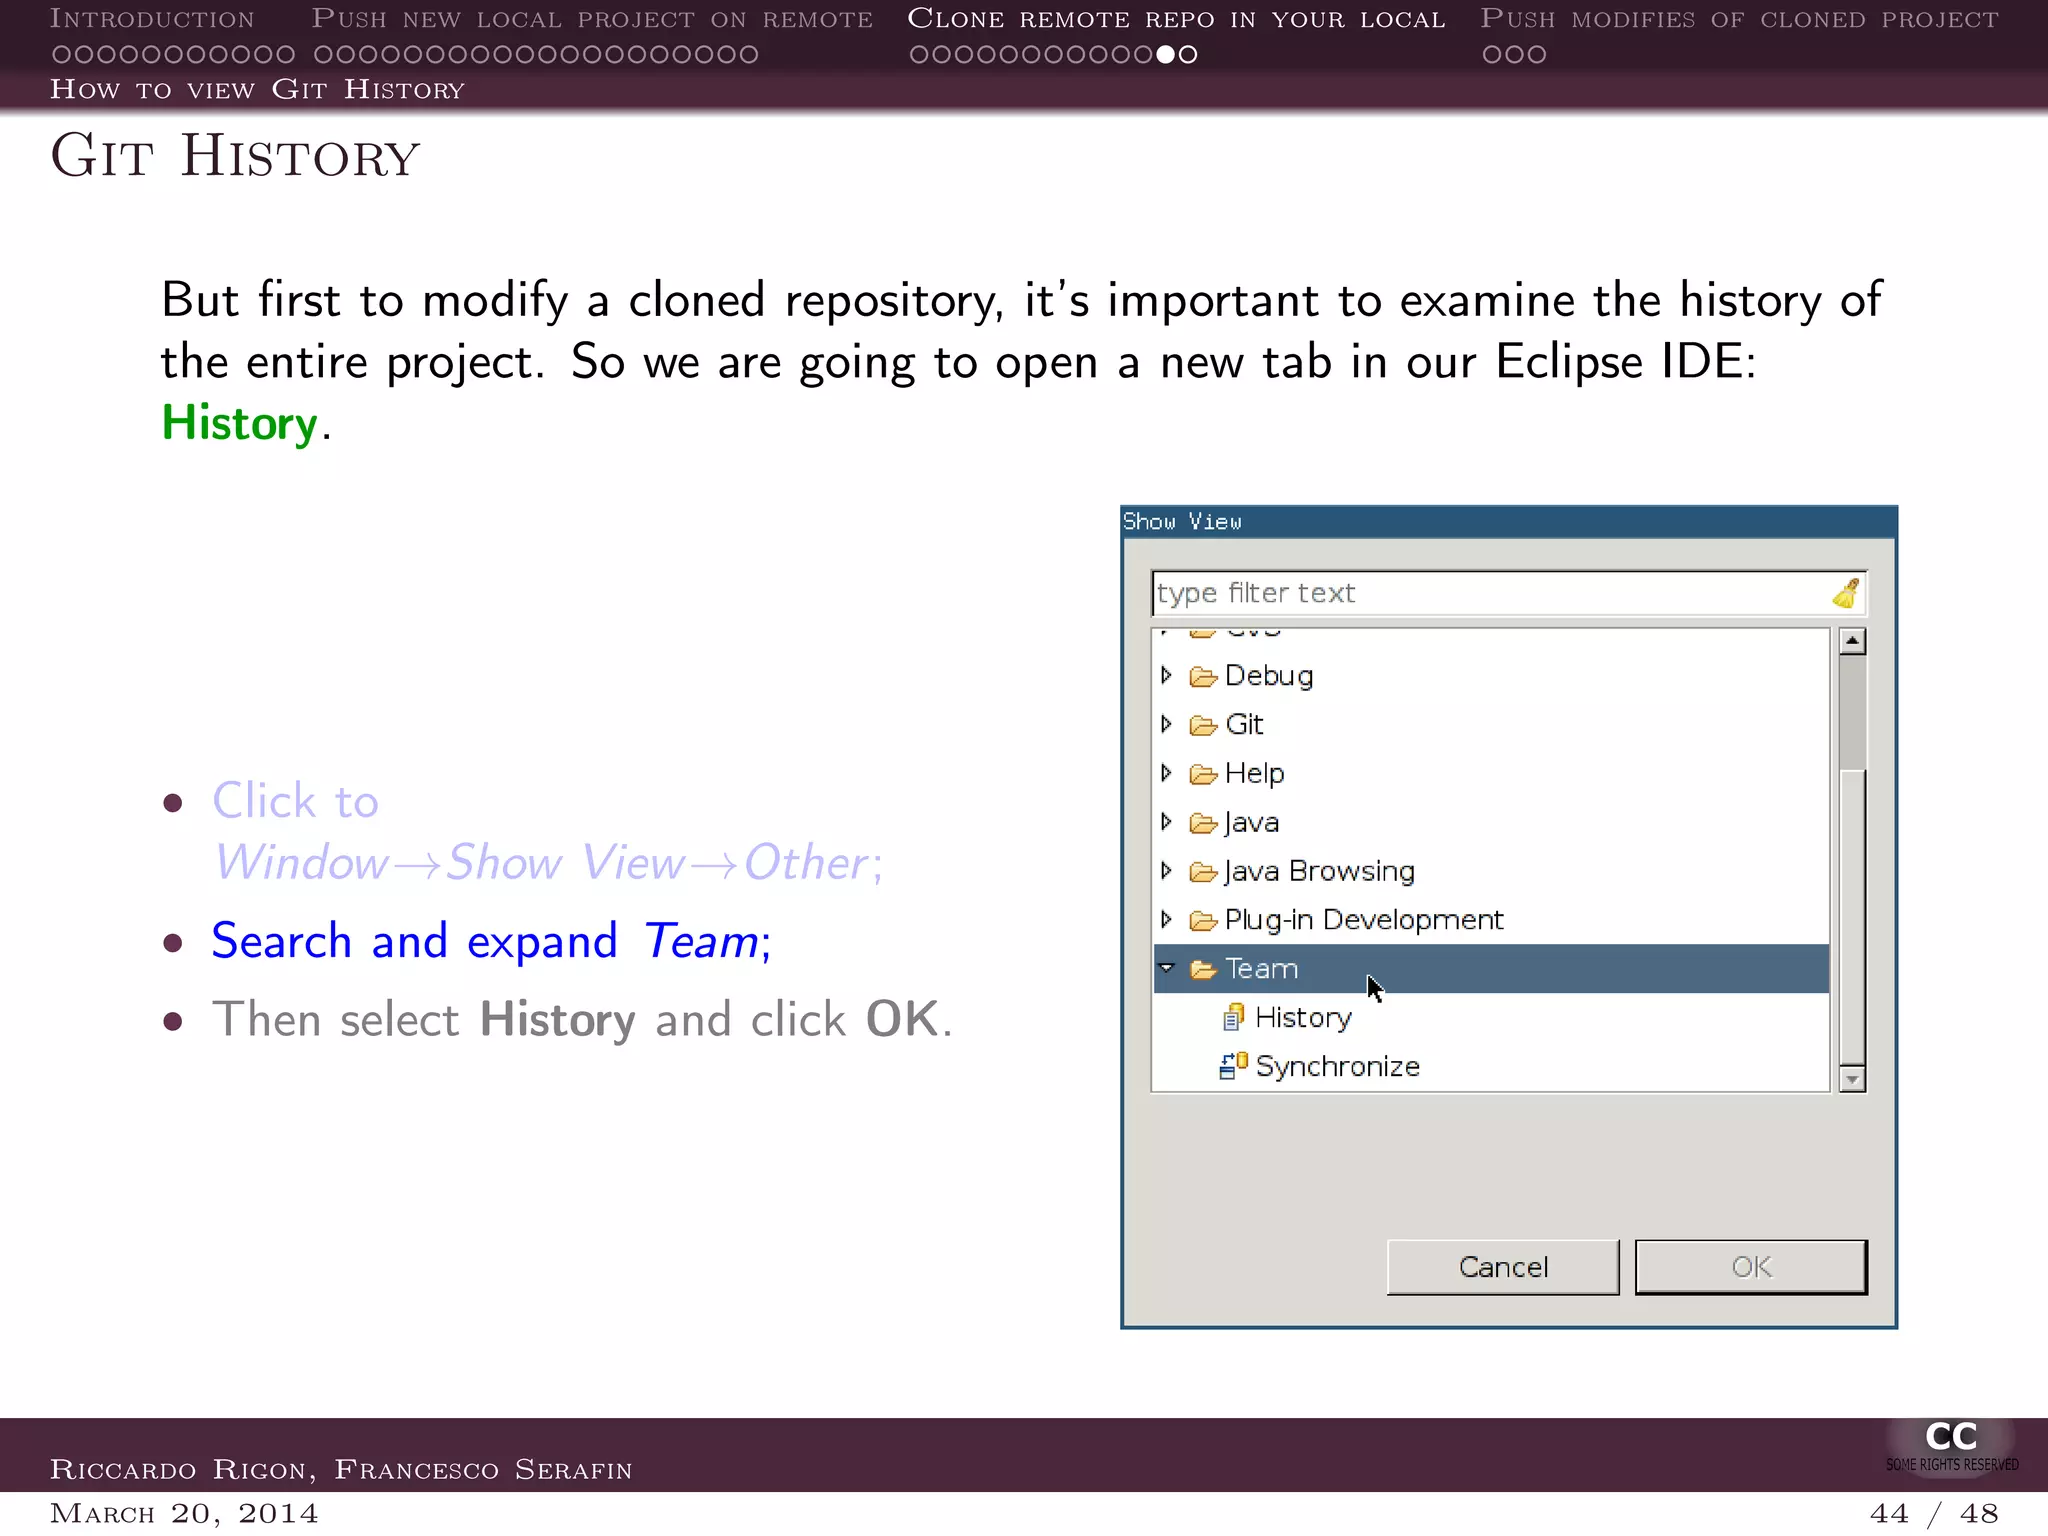Go to Push New Local Project section
The width and height of the screenshot is (2048, 1536).
click(x=592, y=19)
